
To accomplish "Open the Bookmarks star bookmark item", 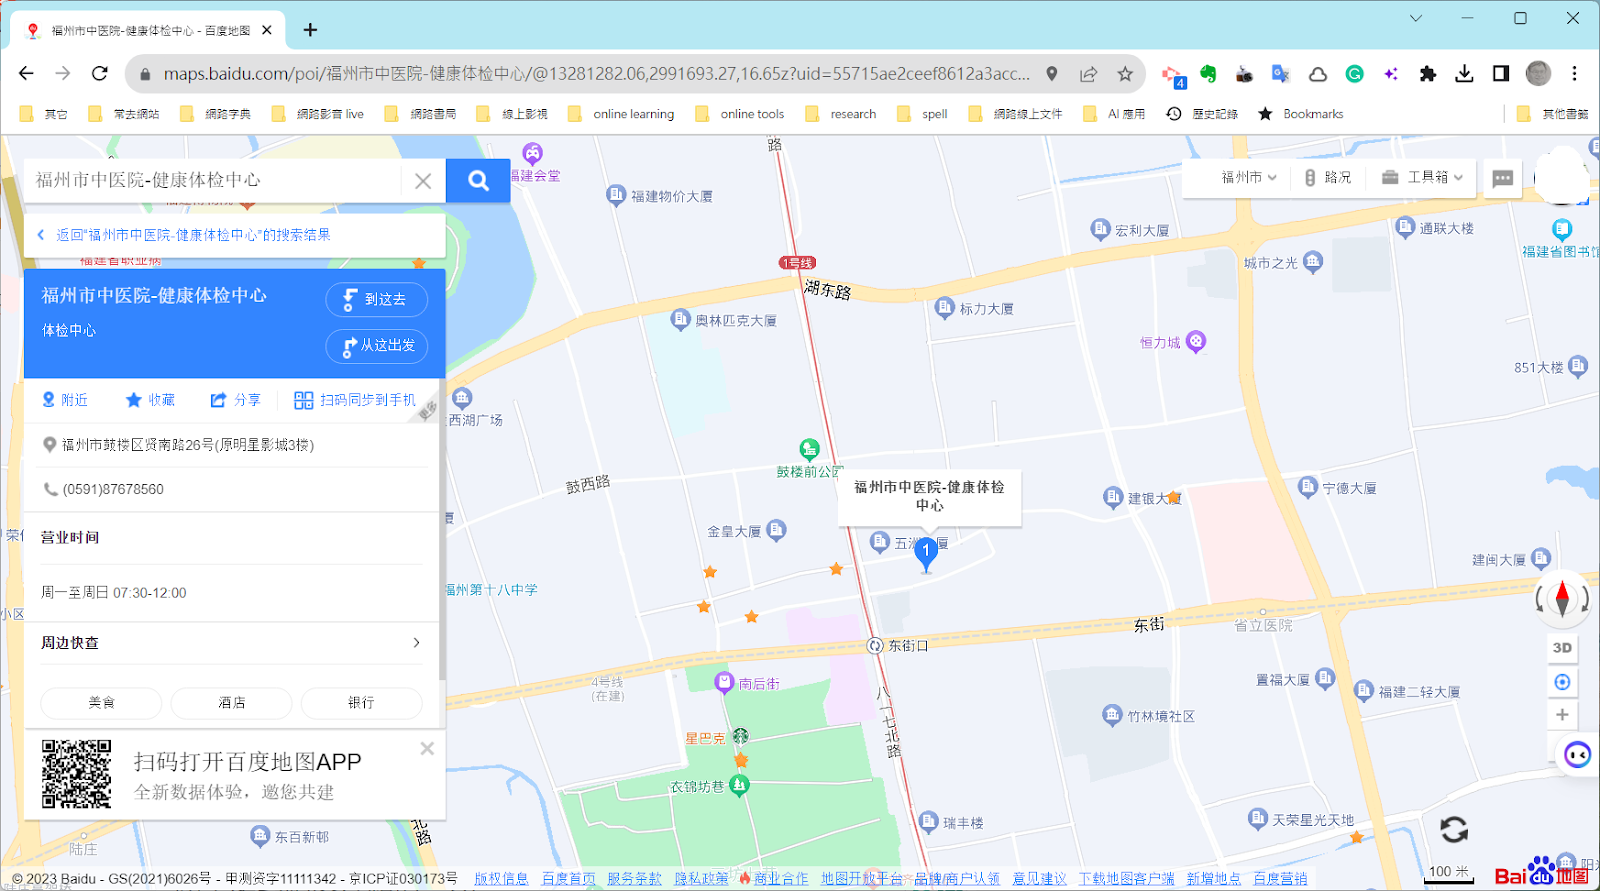I will pyautogui.click(x=1300, y=114).
